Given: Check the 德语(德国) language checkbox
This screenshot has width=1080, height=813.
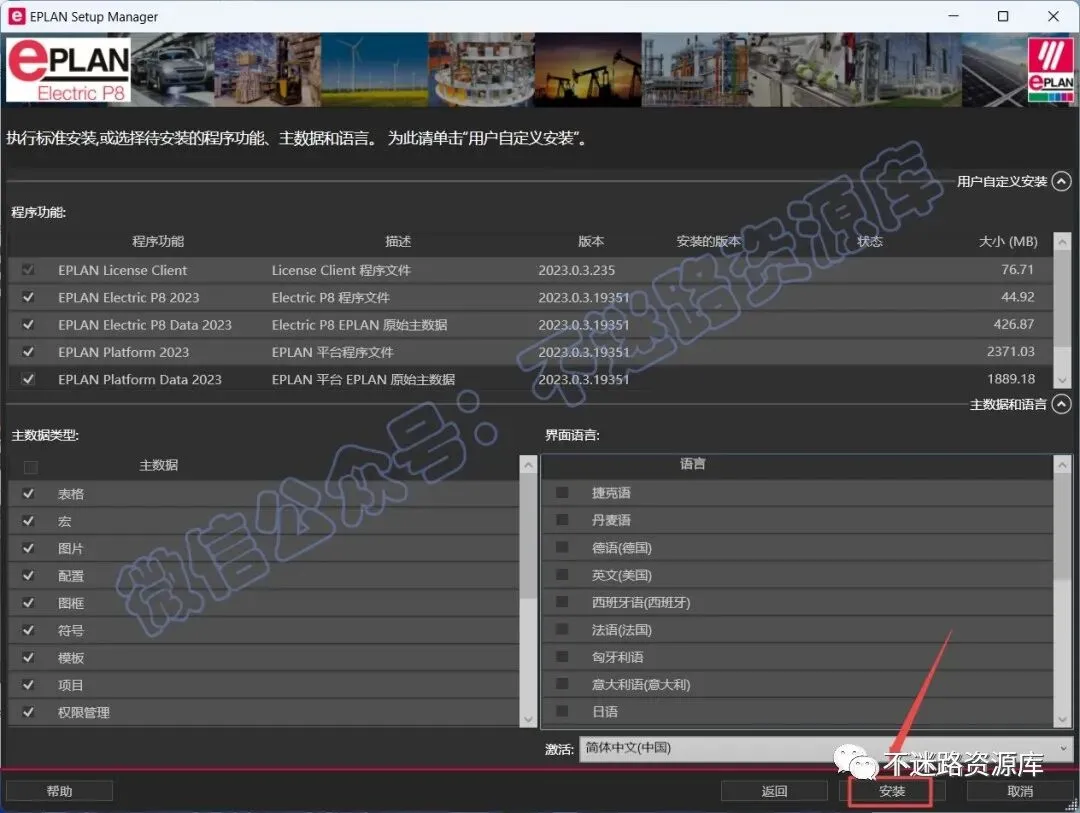Looking at the screenshot, I should tap(562, 547).
